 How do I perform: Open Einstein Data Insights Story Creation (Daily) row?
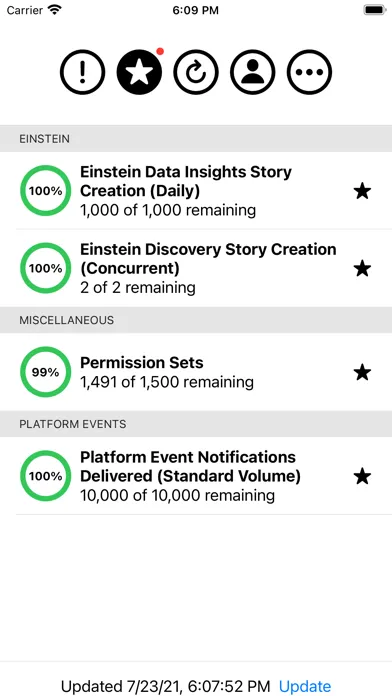coord(196,191)
